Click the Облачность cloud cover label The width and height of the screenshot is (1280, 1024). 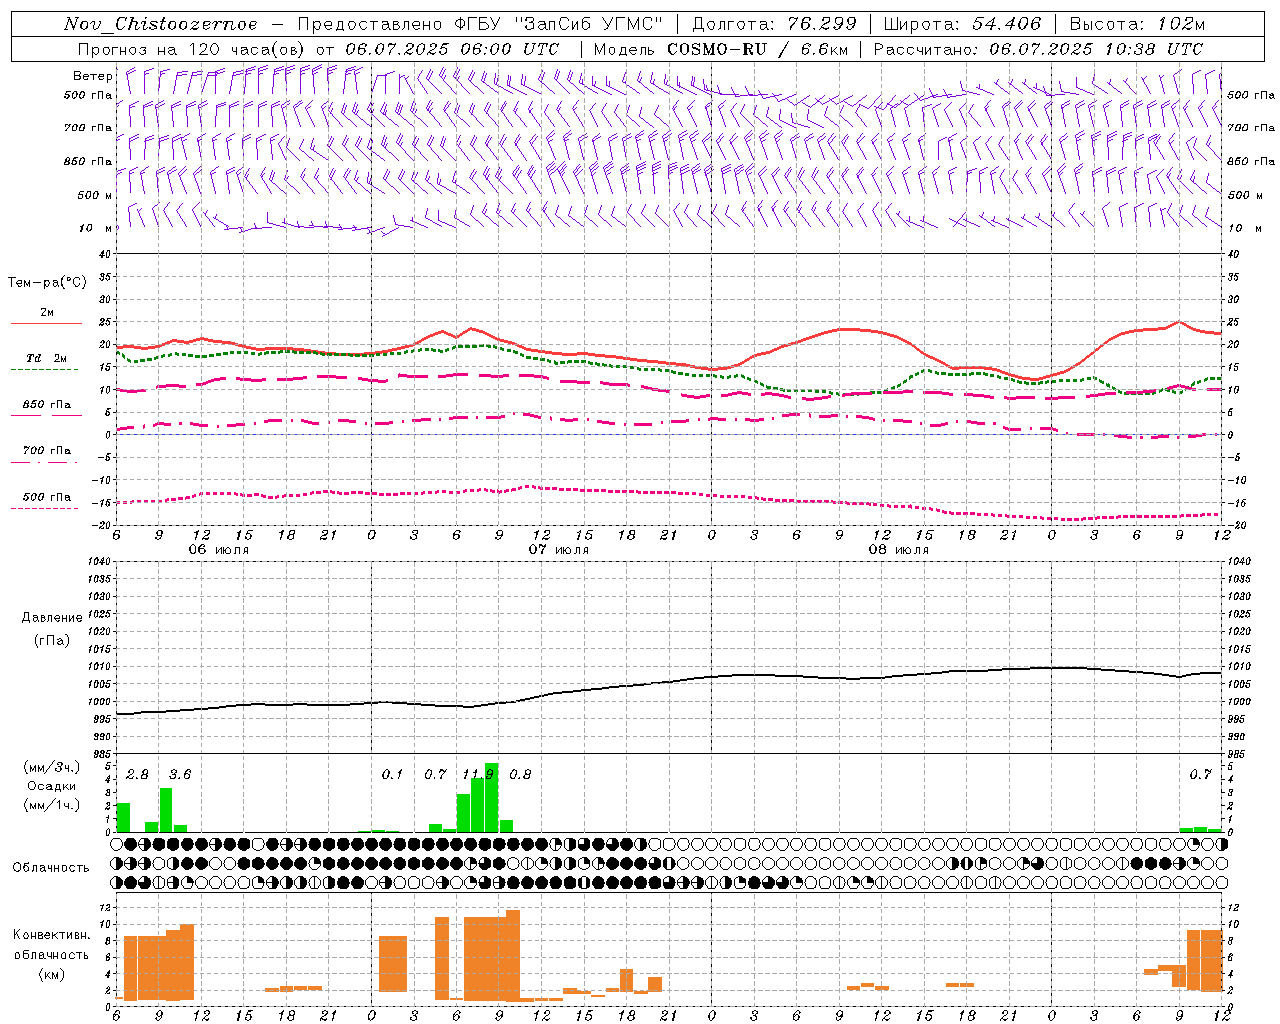(x=51, y=868)
